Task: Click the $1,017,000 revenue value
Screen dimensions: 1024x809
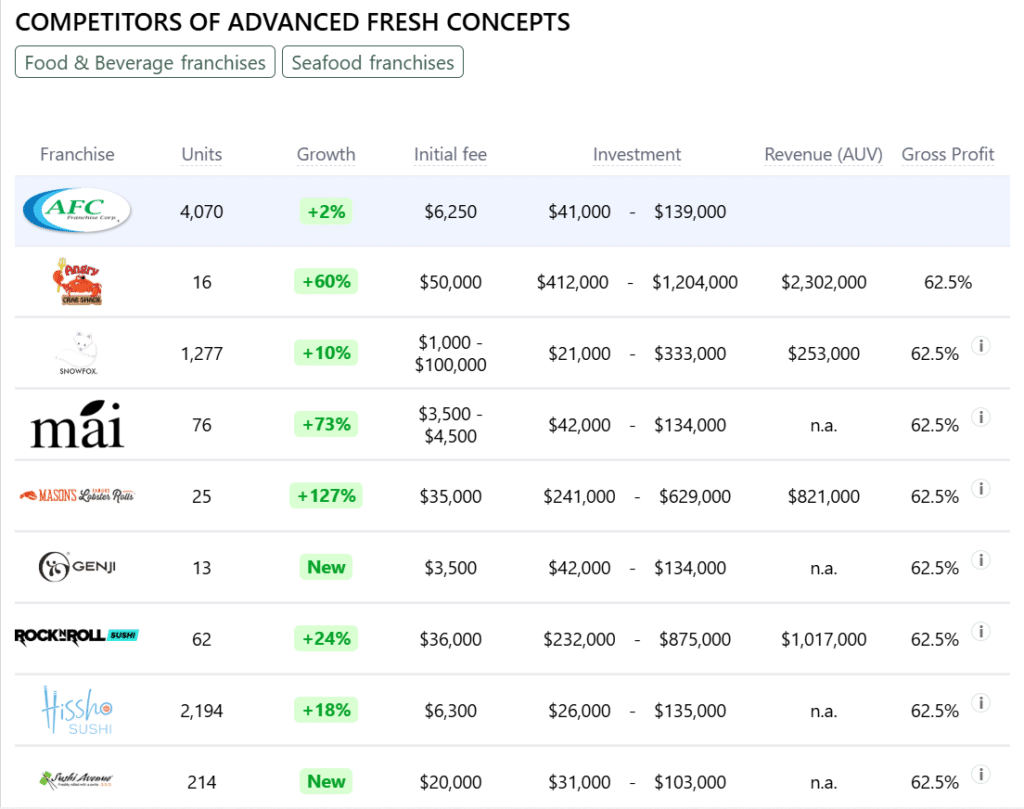Action: tap(824, 639)
